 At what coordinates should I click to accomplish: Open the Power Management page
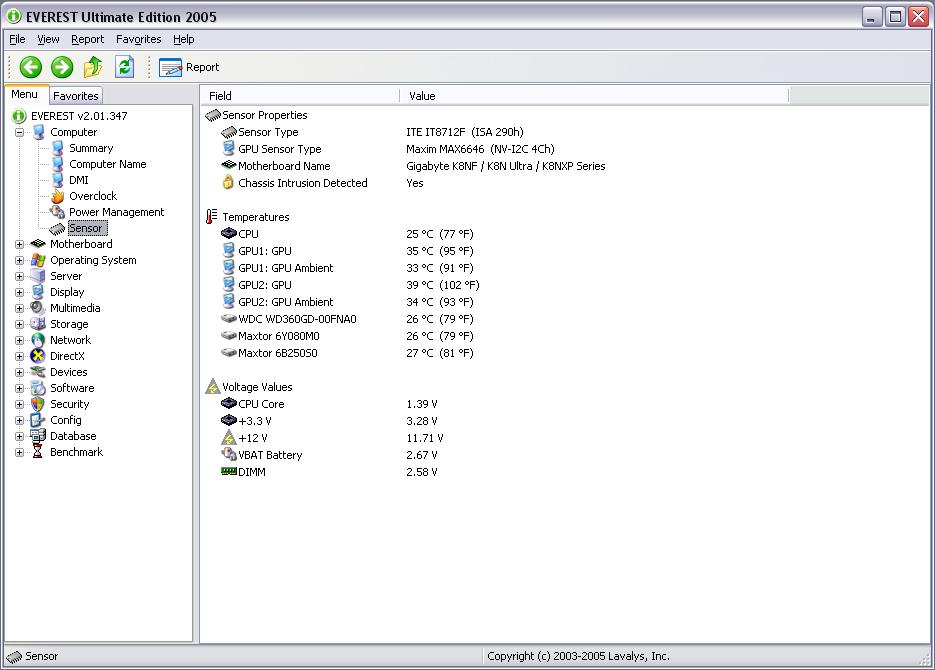[116, 212]
